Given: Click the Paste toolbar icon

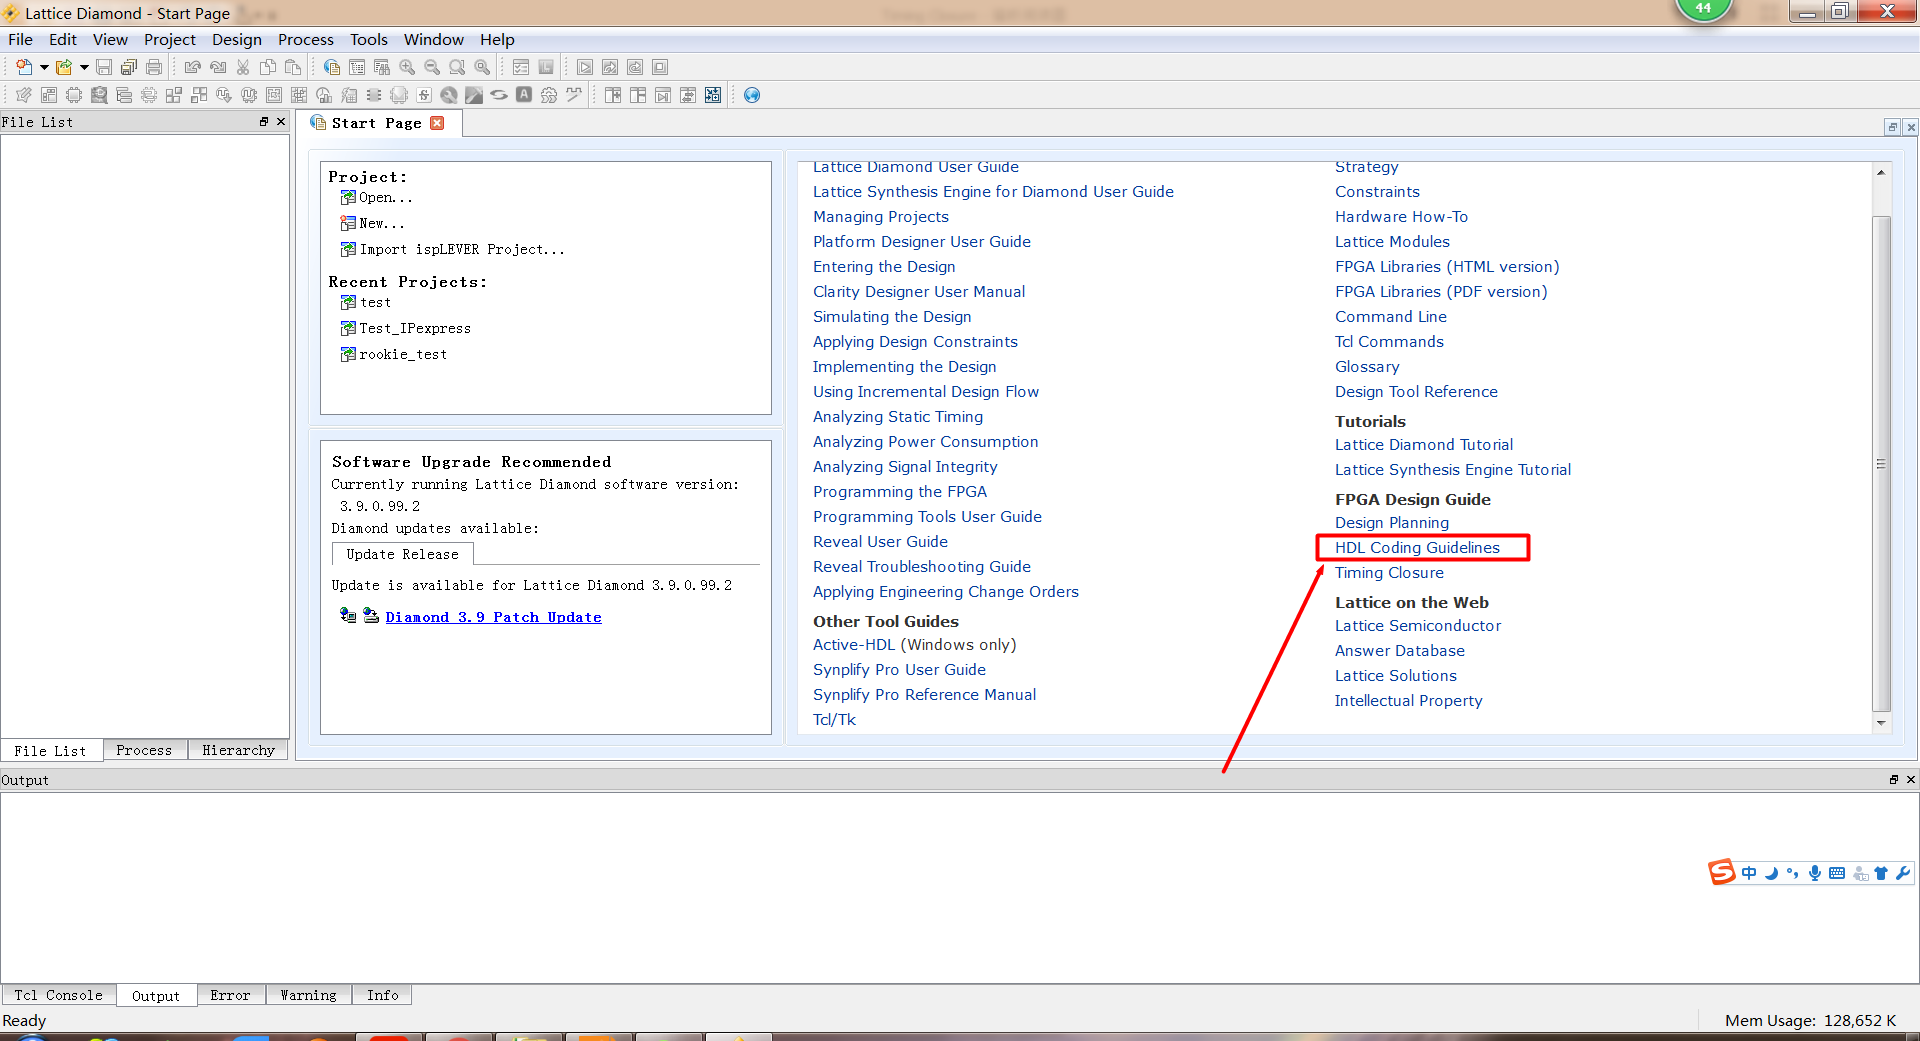Looking at the screenshot, I should tap(293, 67).
